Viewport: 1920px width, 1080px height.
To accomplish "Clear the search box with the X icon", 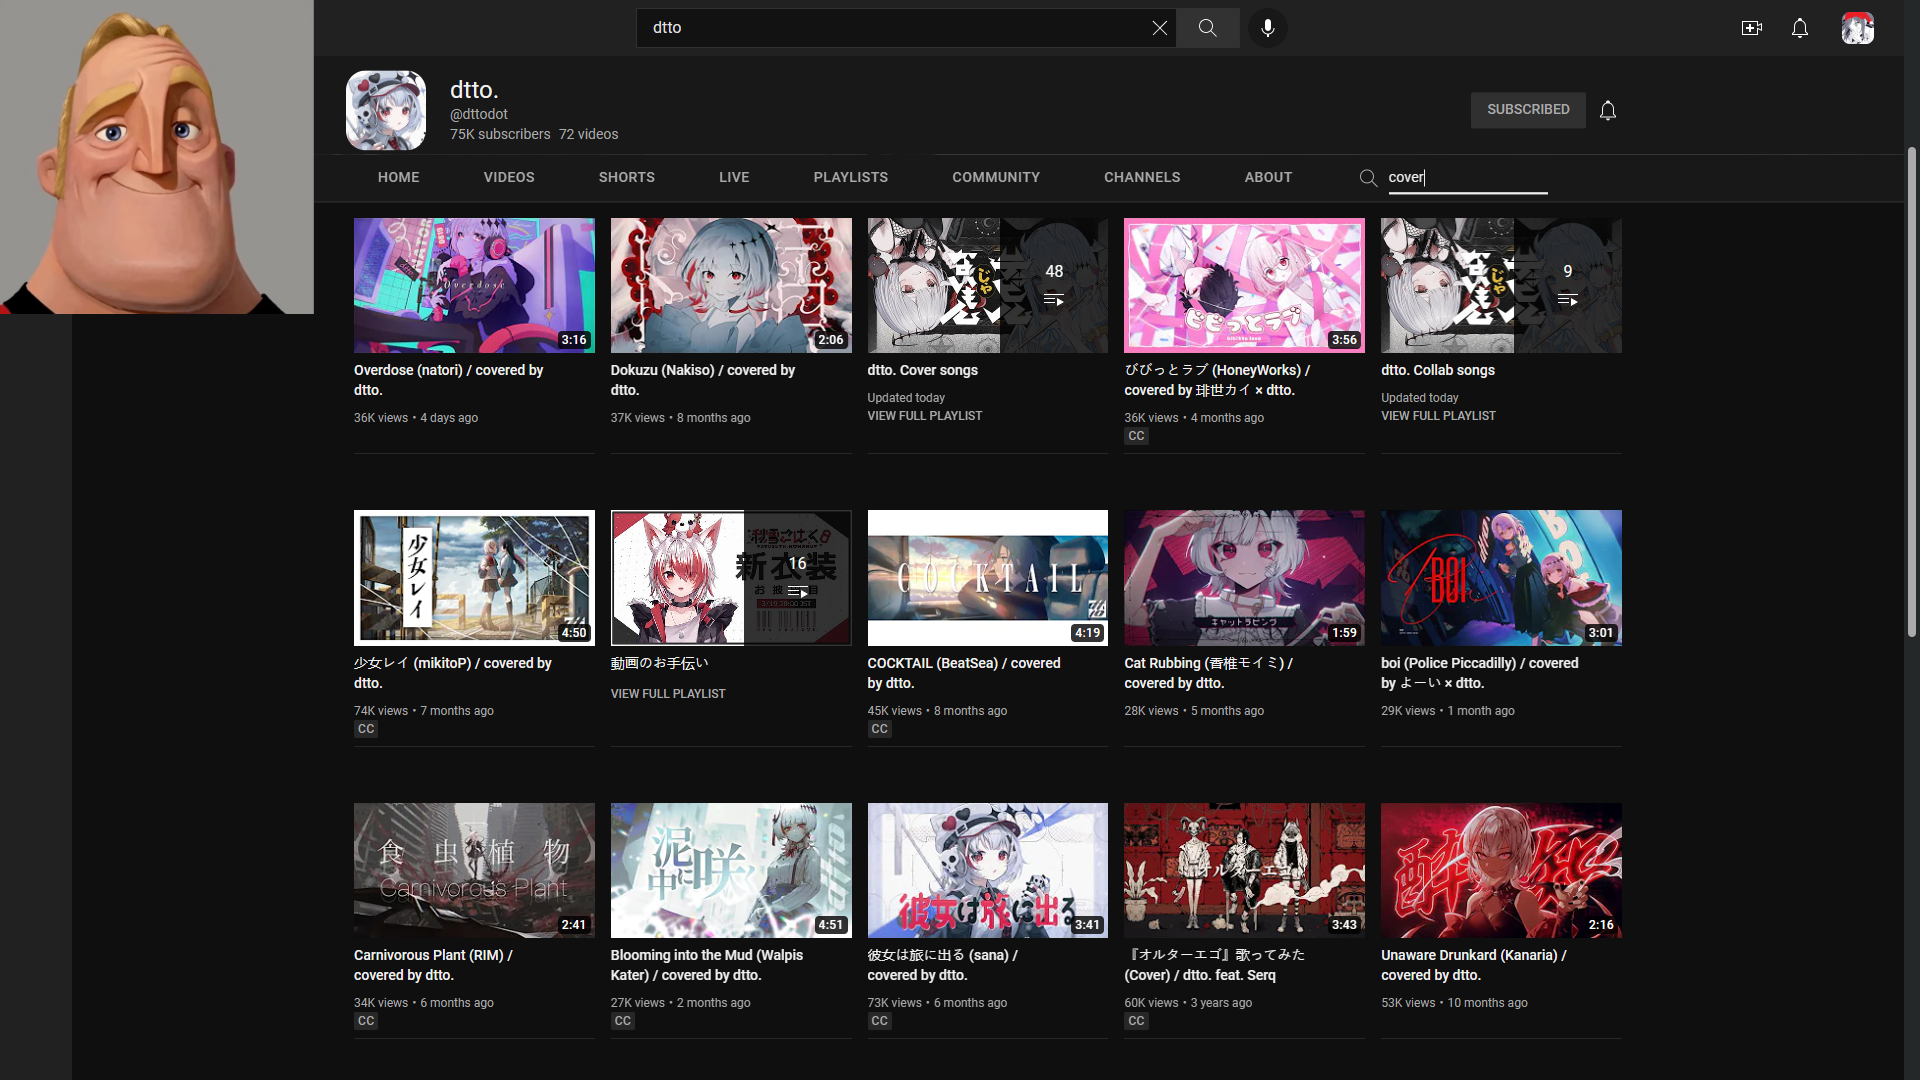I will pyautogui.click(x=1159, y=28).
